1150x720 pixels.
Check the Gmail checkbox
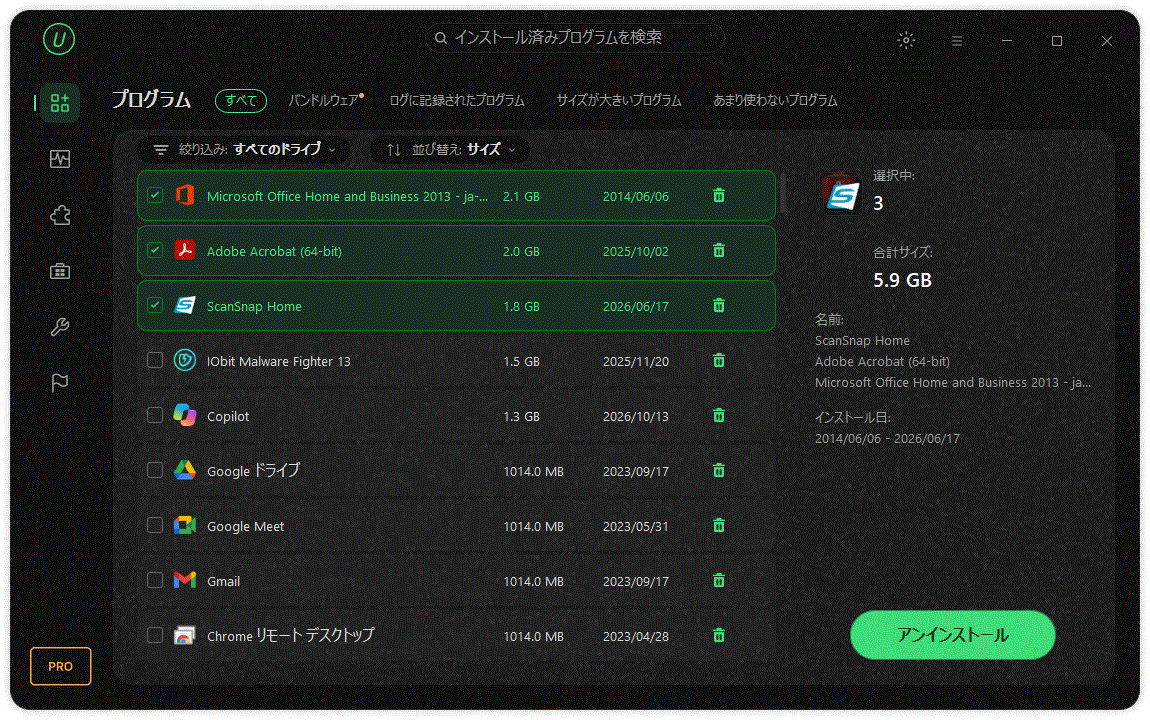[x=155, y=580]
